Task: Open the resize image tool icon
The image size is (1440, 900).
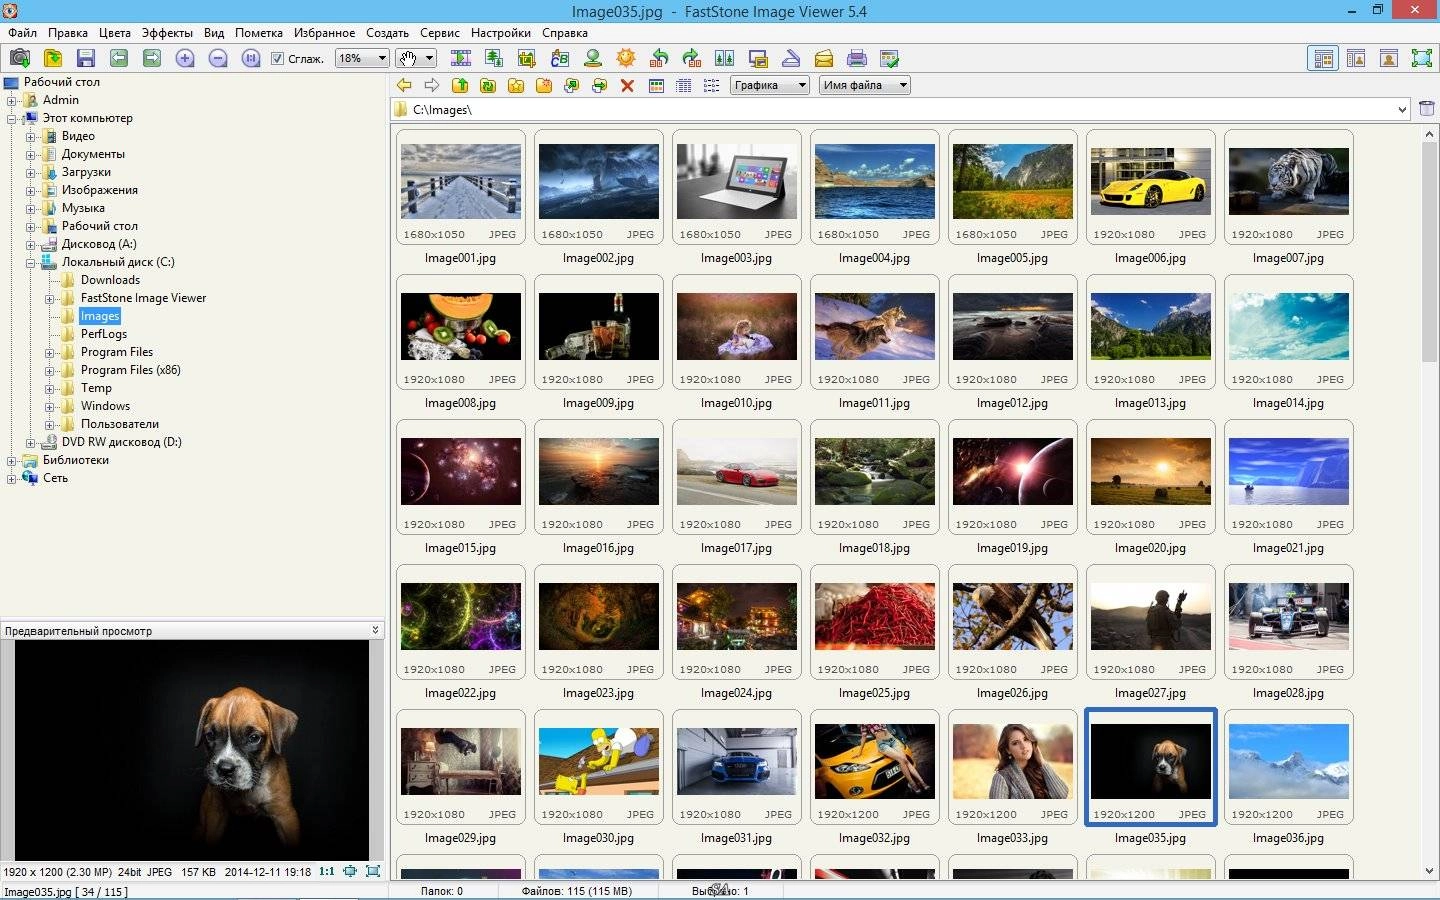Action: (494, 58)
